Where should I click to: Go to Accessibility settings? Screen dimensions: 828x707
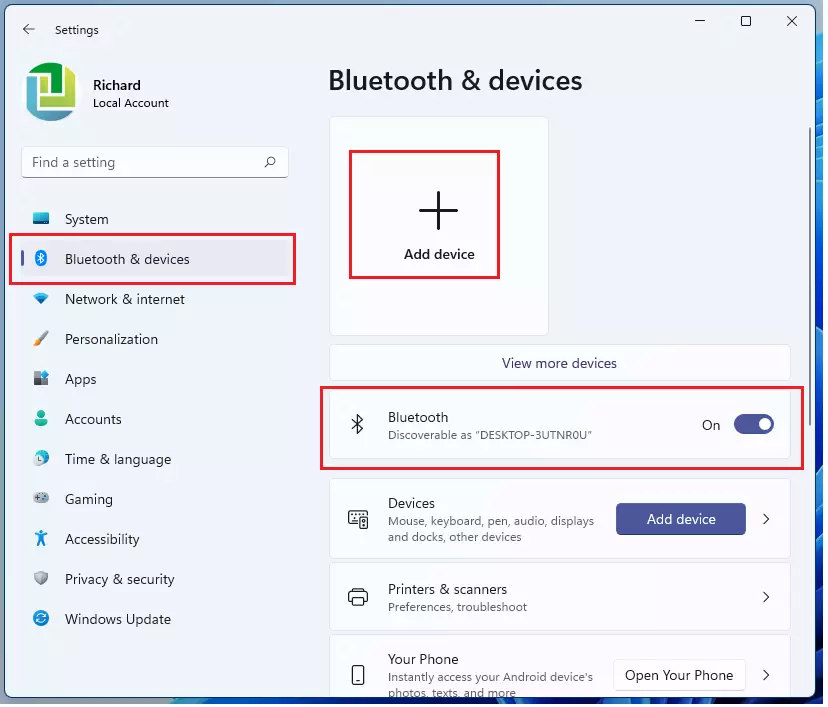click(155, 540)
